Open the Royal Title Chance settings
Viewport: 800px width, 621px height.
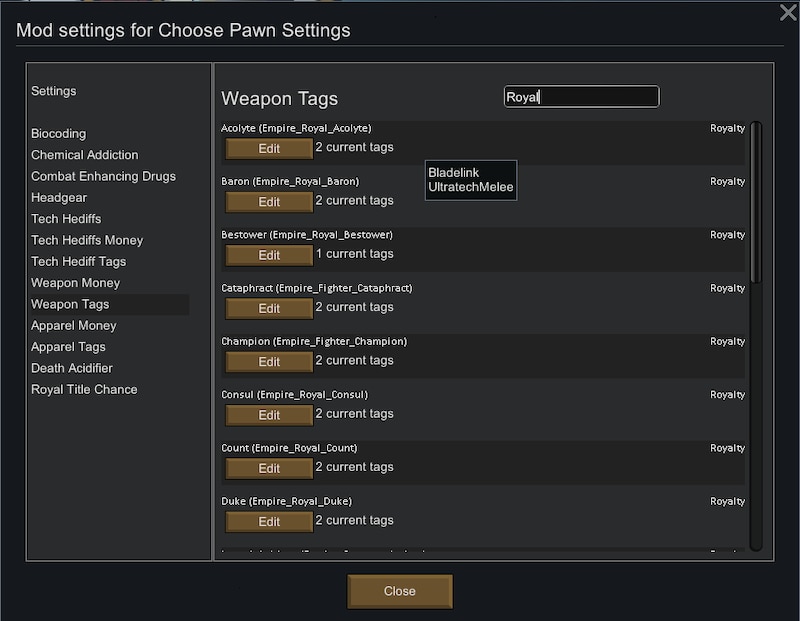(84, 390)
